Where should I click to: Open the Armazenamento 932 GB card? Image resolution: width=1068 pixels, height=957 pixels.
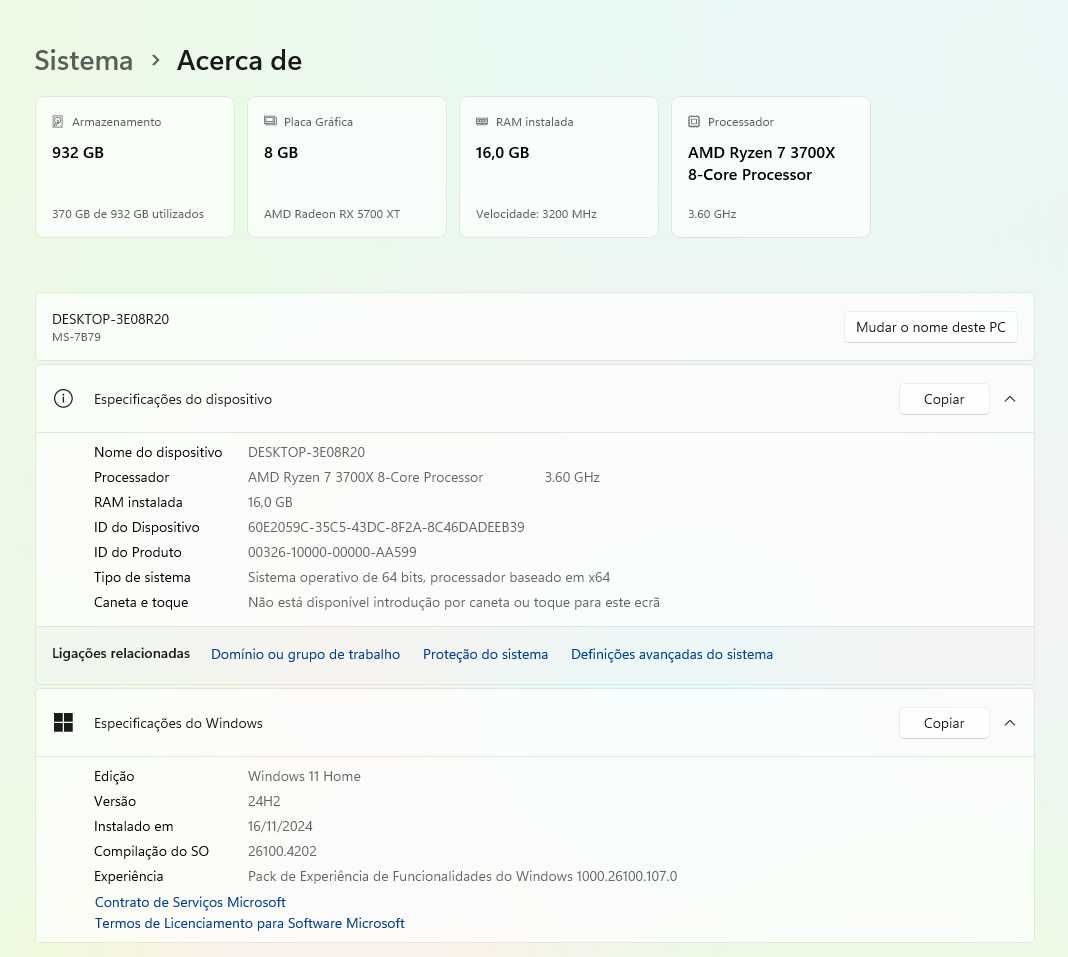(x=135, y=167)
